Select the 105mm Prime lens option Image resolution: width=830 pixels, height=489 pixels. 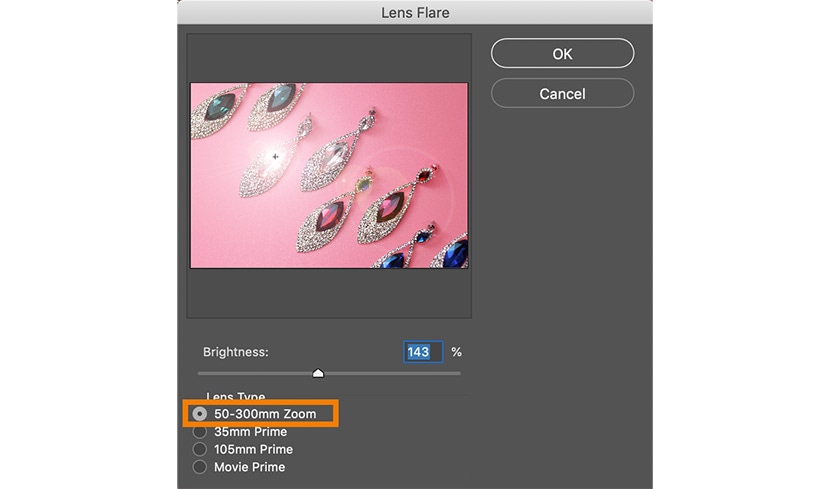(x=200, y=450)
